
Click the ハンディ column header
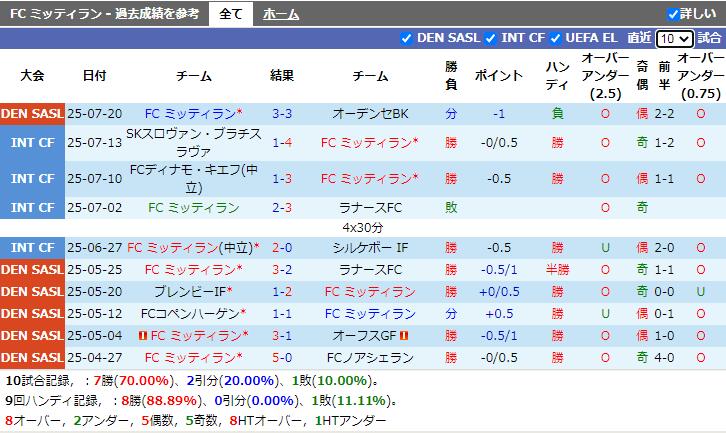(x=557, y=75)
